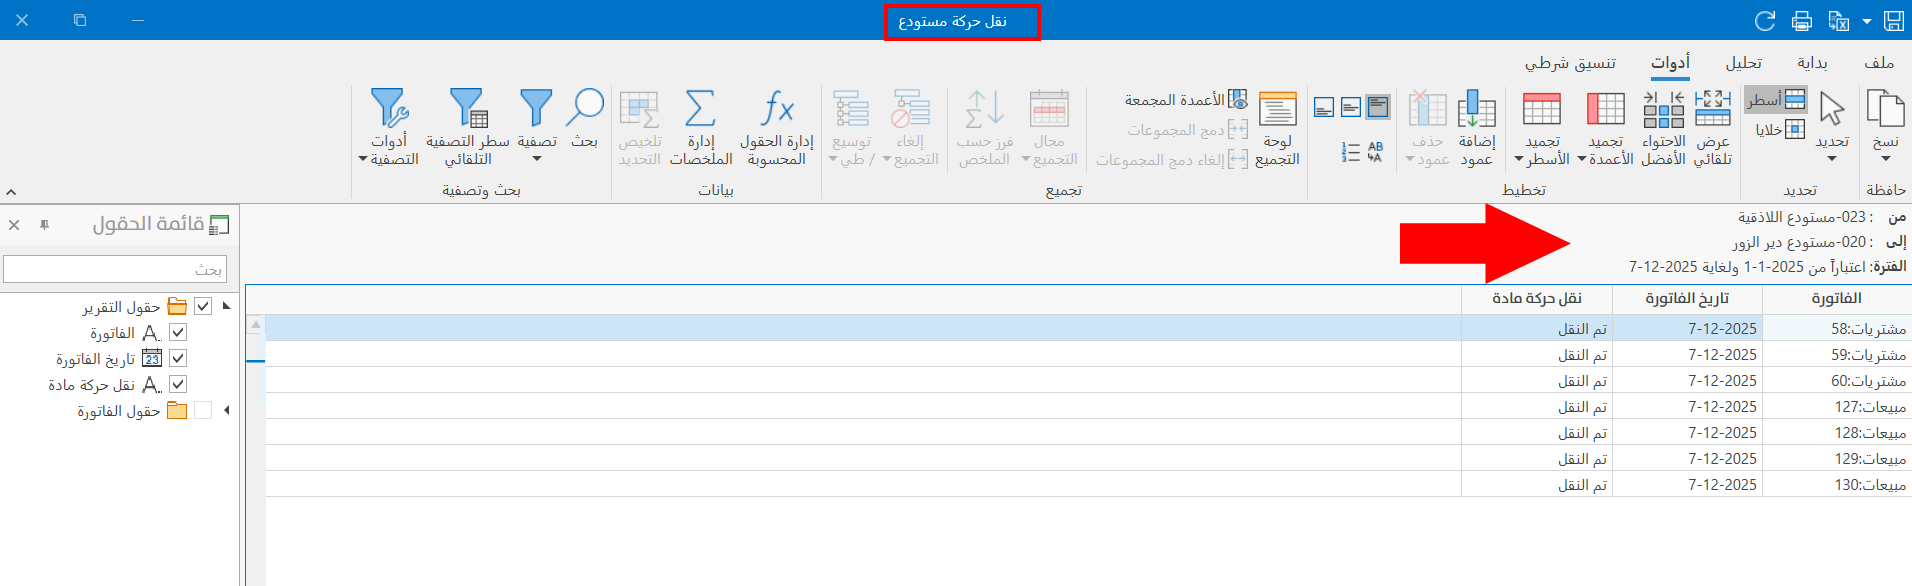The height and width of the screenshot is (586, 1912).
Task: Expand the حقول الفاتورة folder node
Action: tap(227, 410)
